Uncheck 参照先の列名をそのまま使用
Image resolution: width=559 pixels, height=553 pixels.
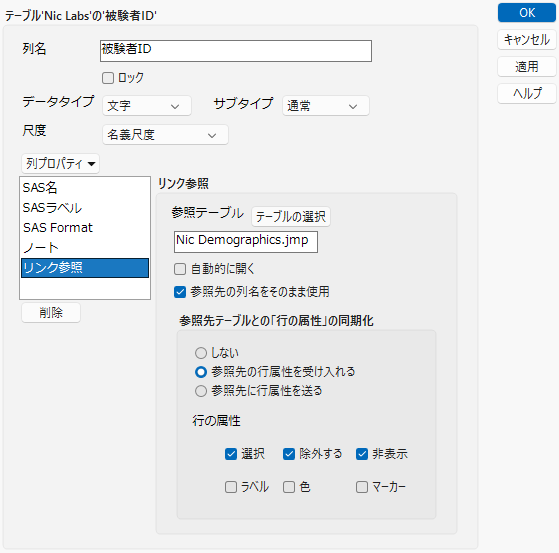point(180,292)
